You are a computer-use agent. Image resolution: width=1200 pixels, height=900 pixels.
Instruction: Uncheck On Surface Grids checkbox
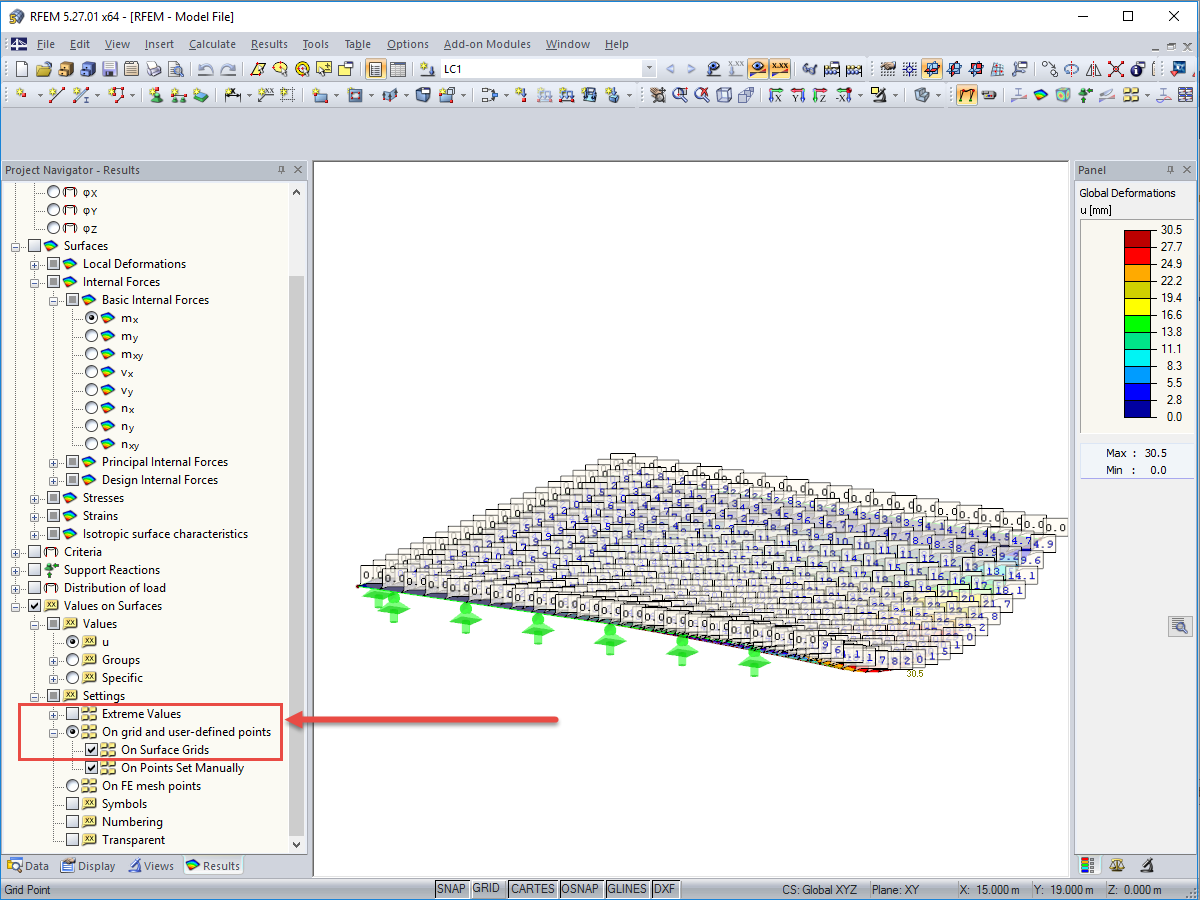click(x=92, y=750)
